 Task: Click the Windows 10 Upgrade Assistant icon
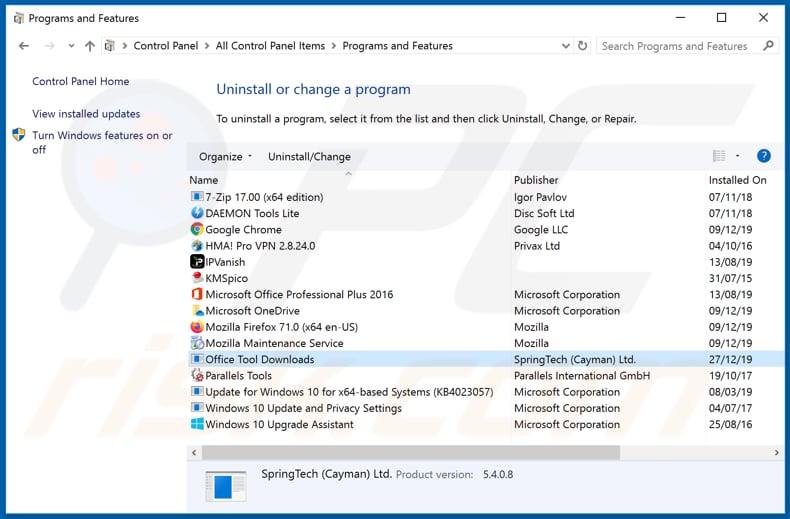(x=197, y=424)
